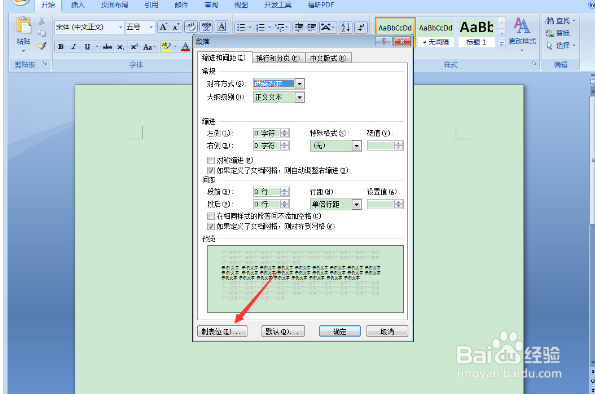
Task: Click the Grow Font icon
Action: point(163,27)
